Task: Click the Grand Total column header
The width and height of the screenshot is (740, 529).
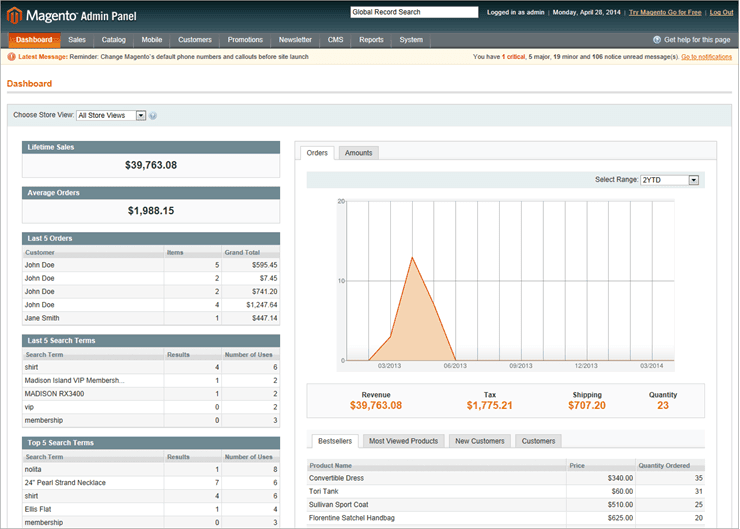Action: pos(251,252)
